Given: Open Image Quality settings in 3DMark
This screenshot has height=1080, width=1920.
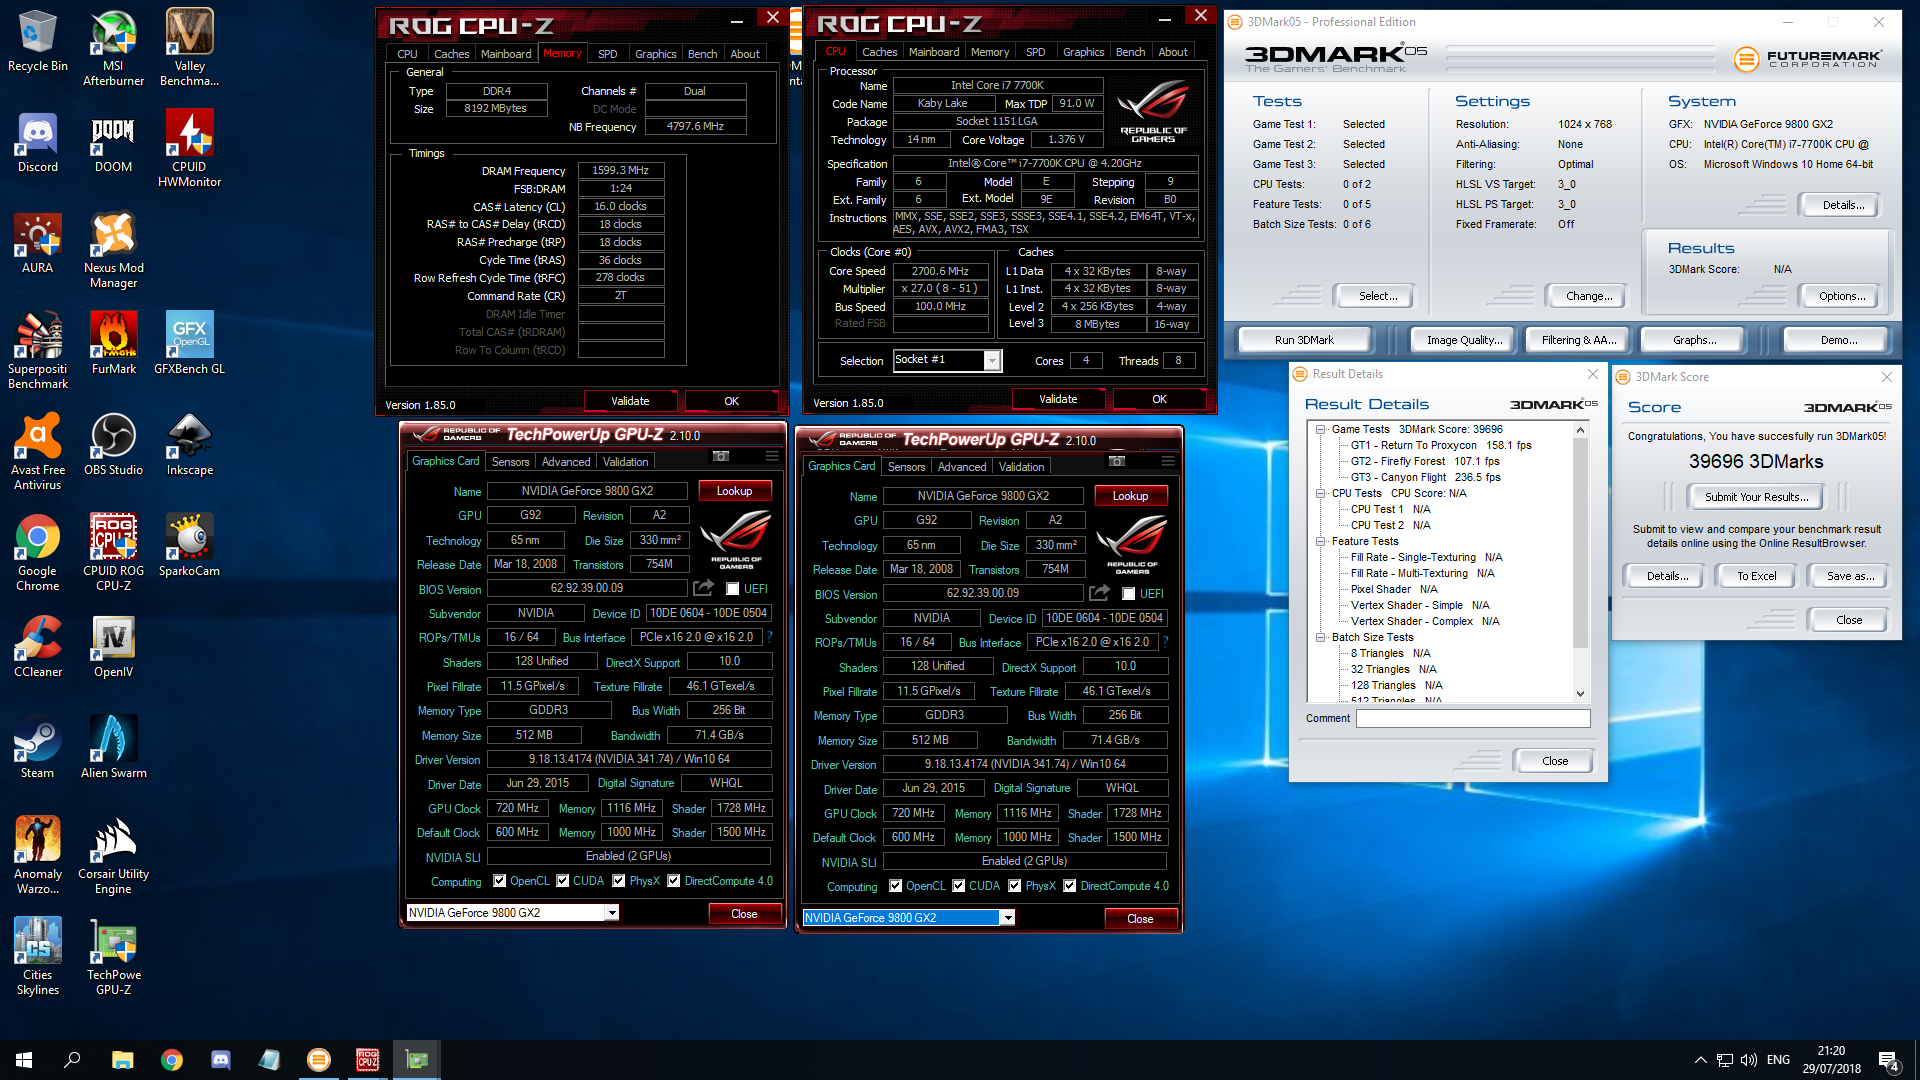Looking at the screenshot, I should tap(1464, 340).
